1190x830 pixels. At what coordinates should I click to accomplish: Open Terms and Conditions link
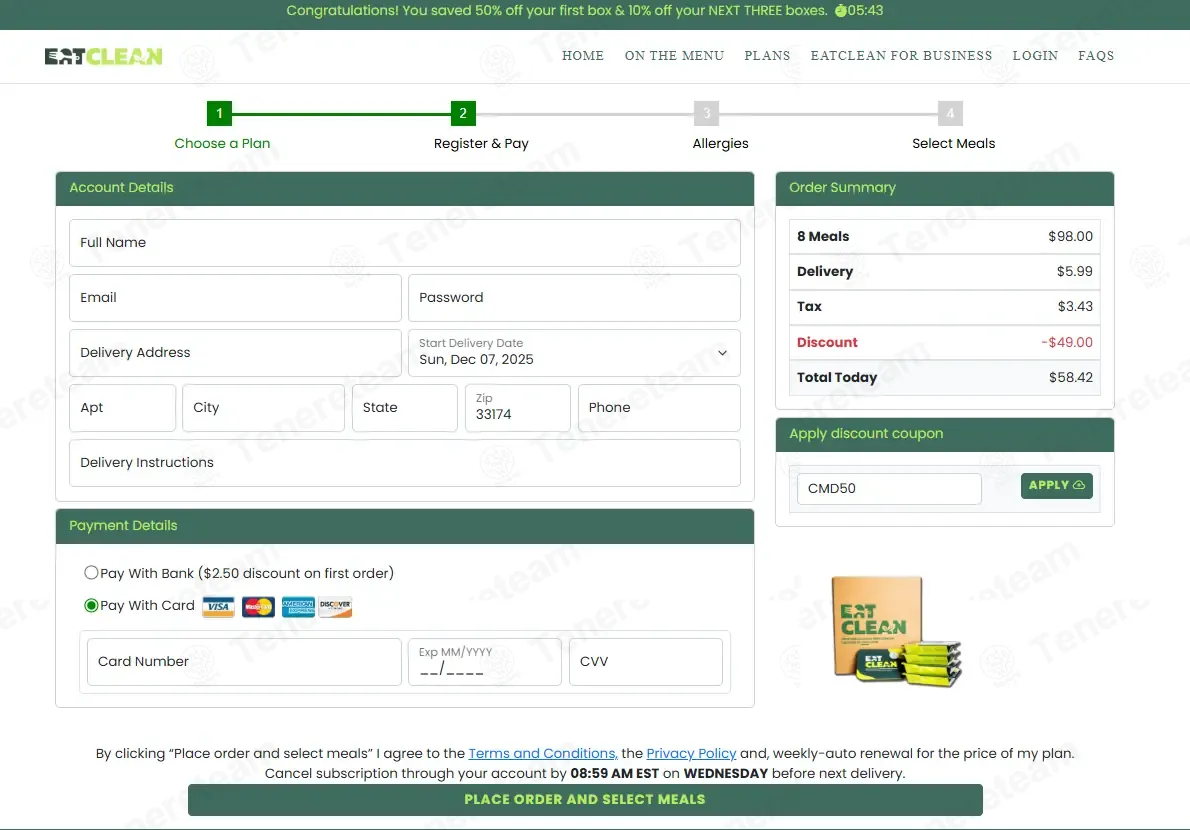[x=543, y=753]
